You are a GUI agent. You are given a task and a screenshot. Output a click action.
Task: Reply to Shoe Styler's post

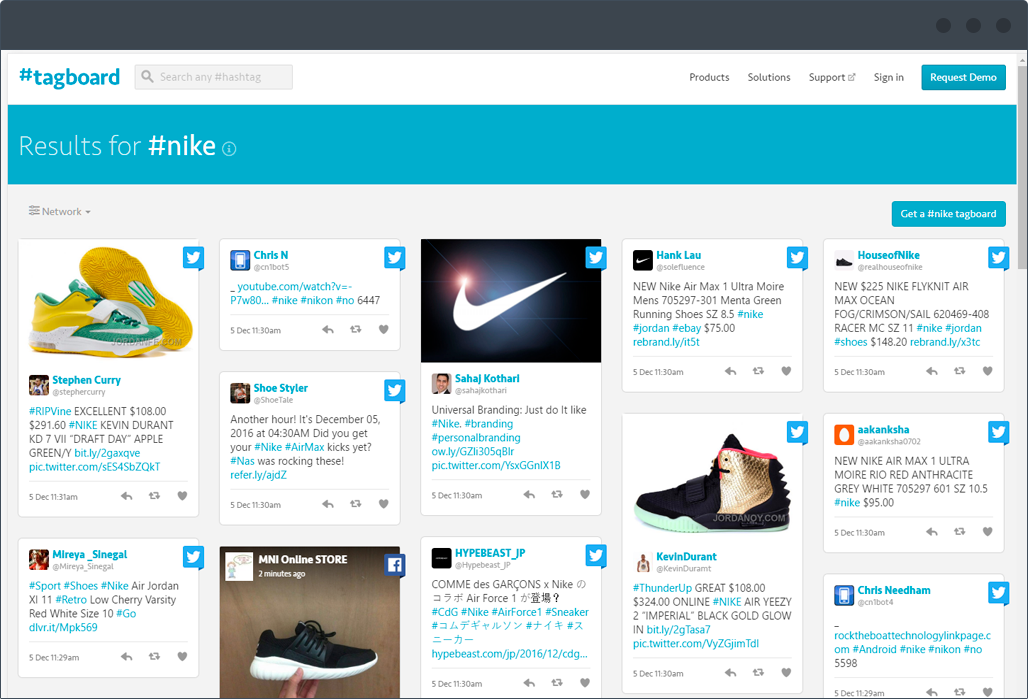click(x=328, y=504)
